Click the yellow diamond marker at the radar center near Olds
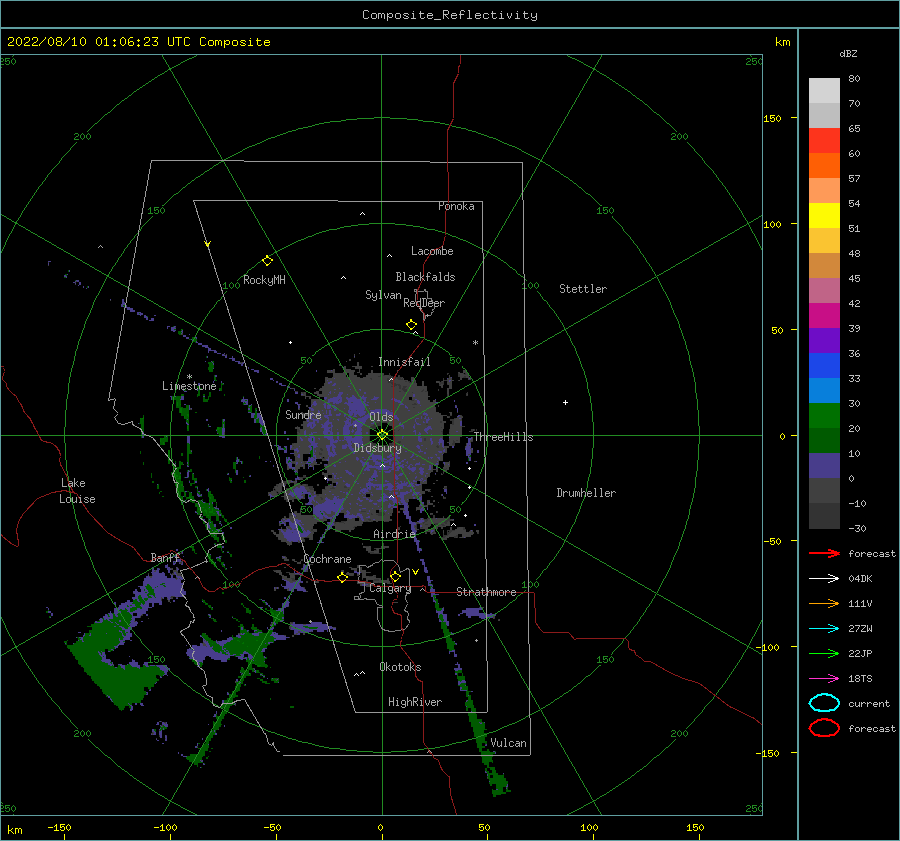 [x=382, y=435]
